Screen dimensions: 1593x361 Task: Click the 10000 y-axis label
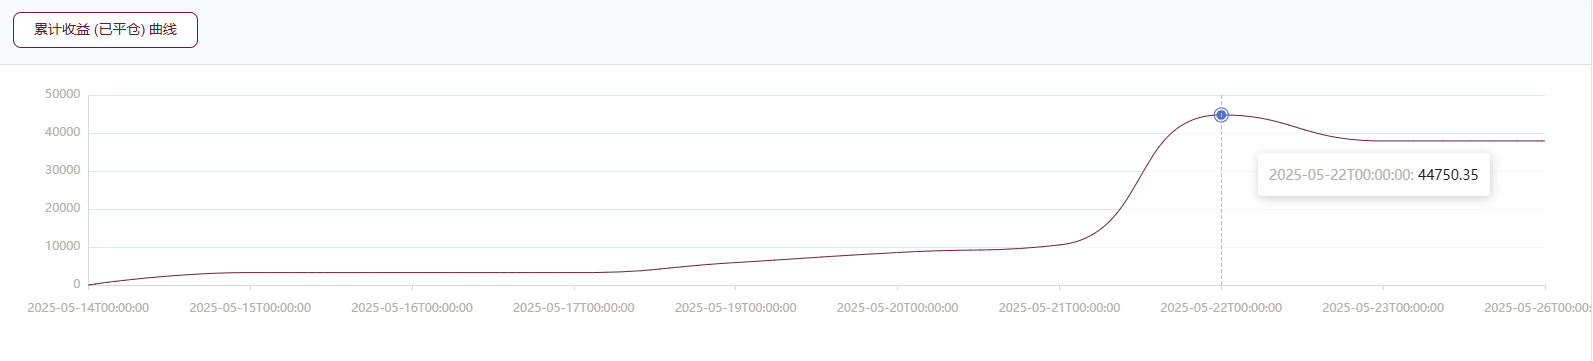[x=63, y=246]
